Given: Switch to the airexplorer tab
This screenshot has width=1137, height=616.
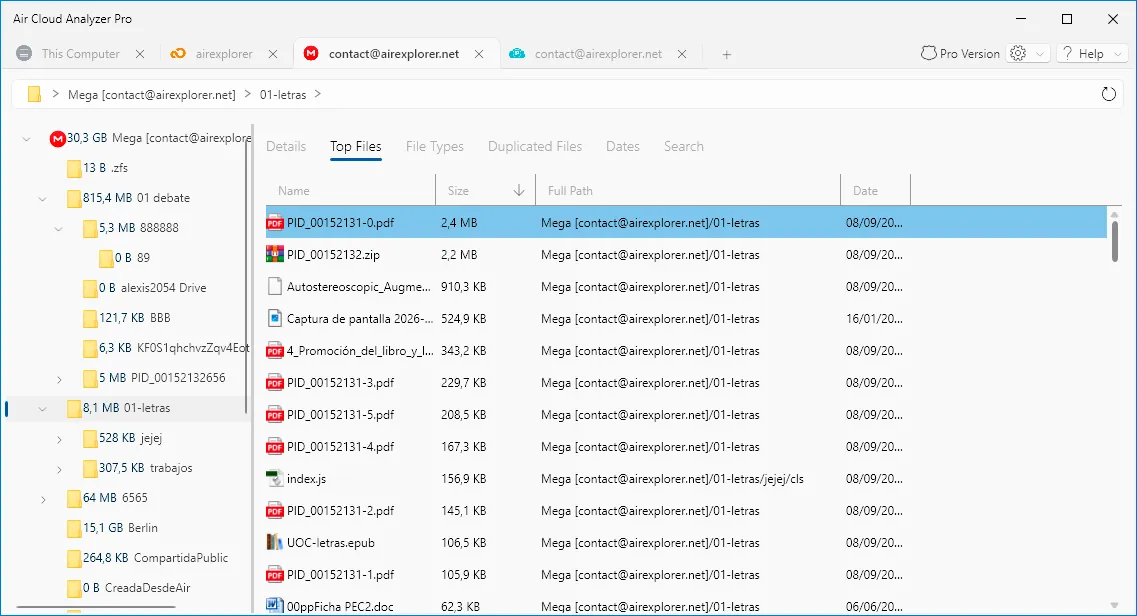Looking at the screenshot, I should (x=224, y=54).
